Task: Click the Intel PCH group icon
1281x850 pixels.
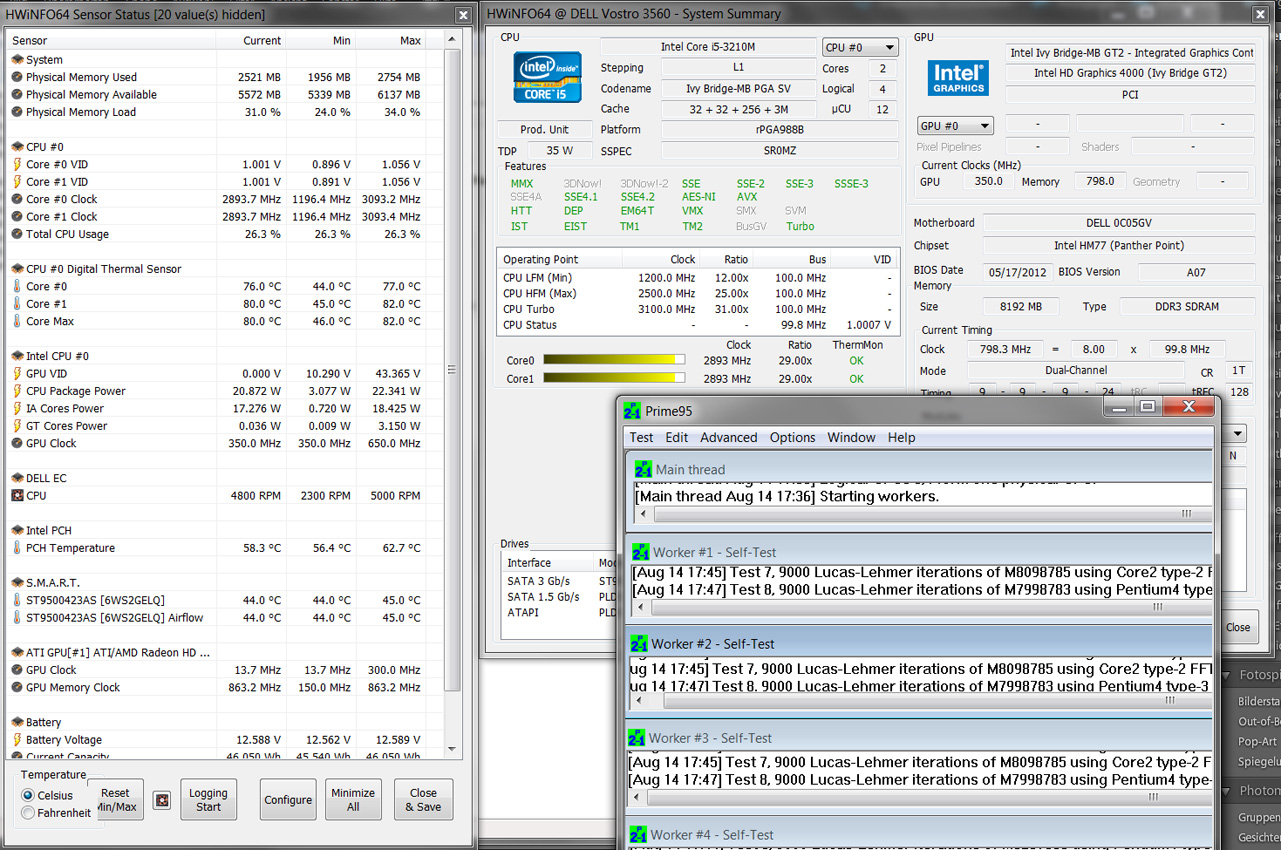Action: pyautogui.click(x=17, y=530)
